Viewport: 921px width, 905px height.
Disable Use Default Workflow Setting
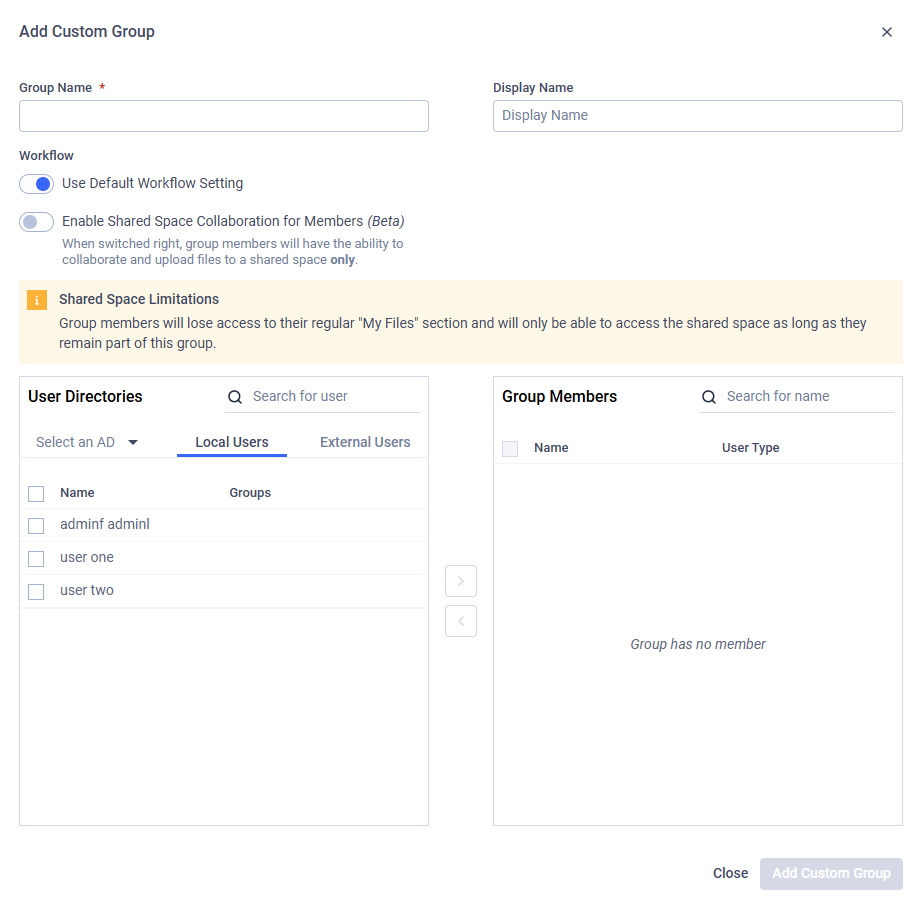point(36,184)
